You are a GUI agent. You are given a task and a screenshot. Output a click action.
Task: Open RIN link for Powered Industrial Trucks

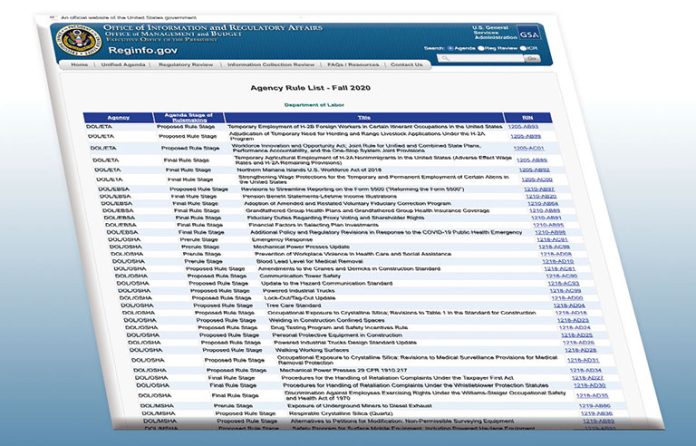tap(565, 291)
